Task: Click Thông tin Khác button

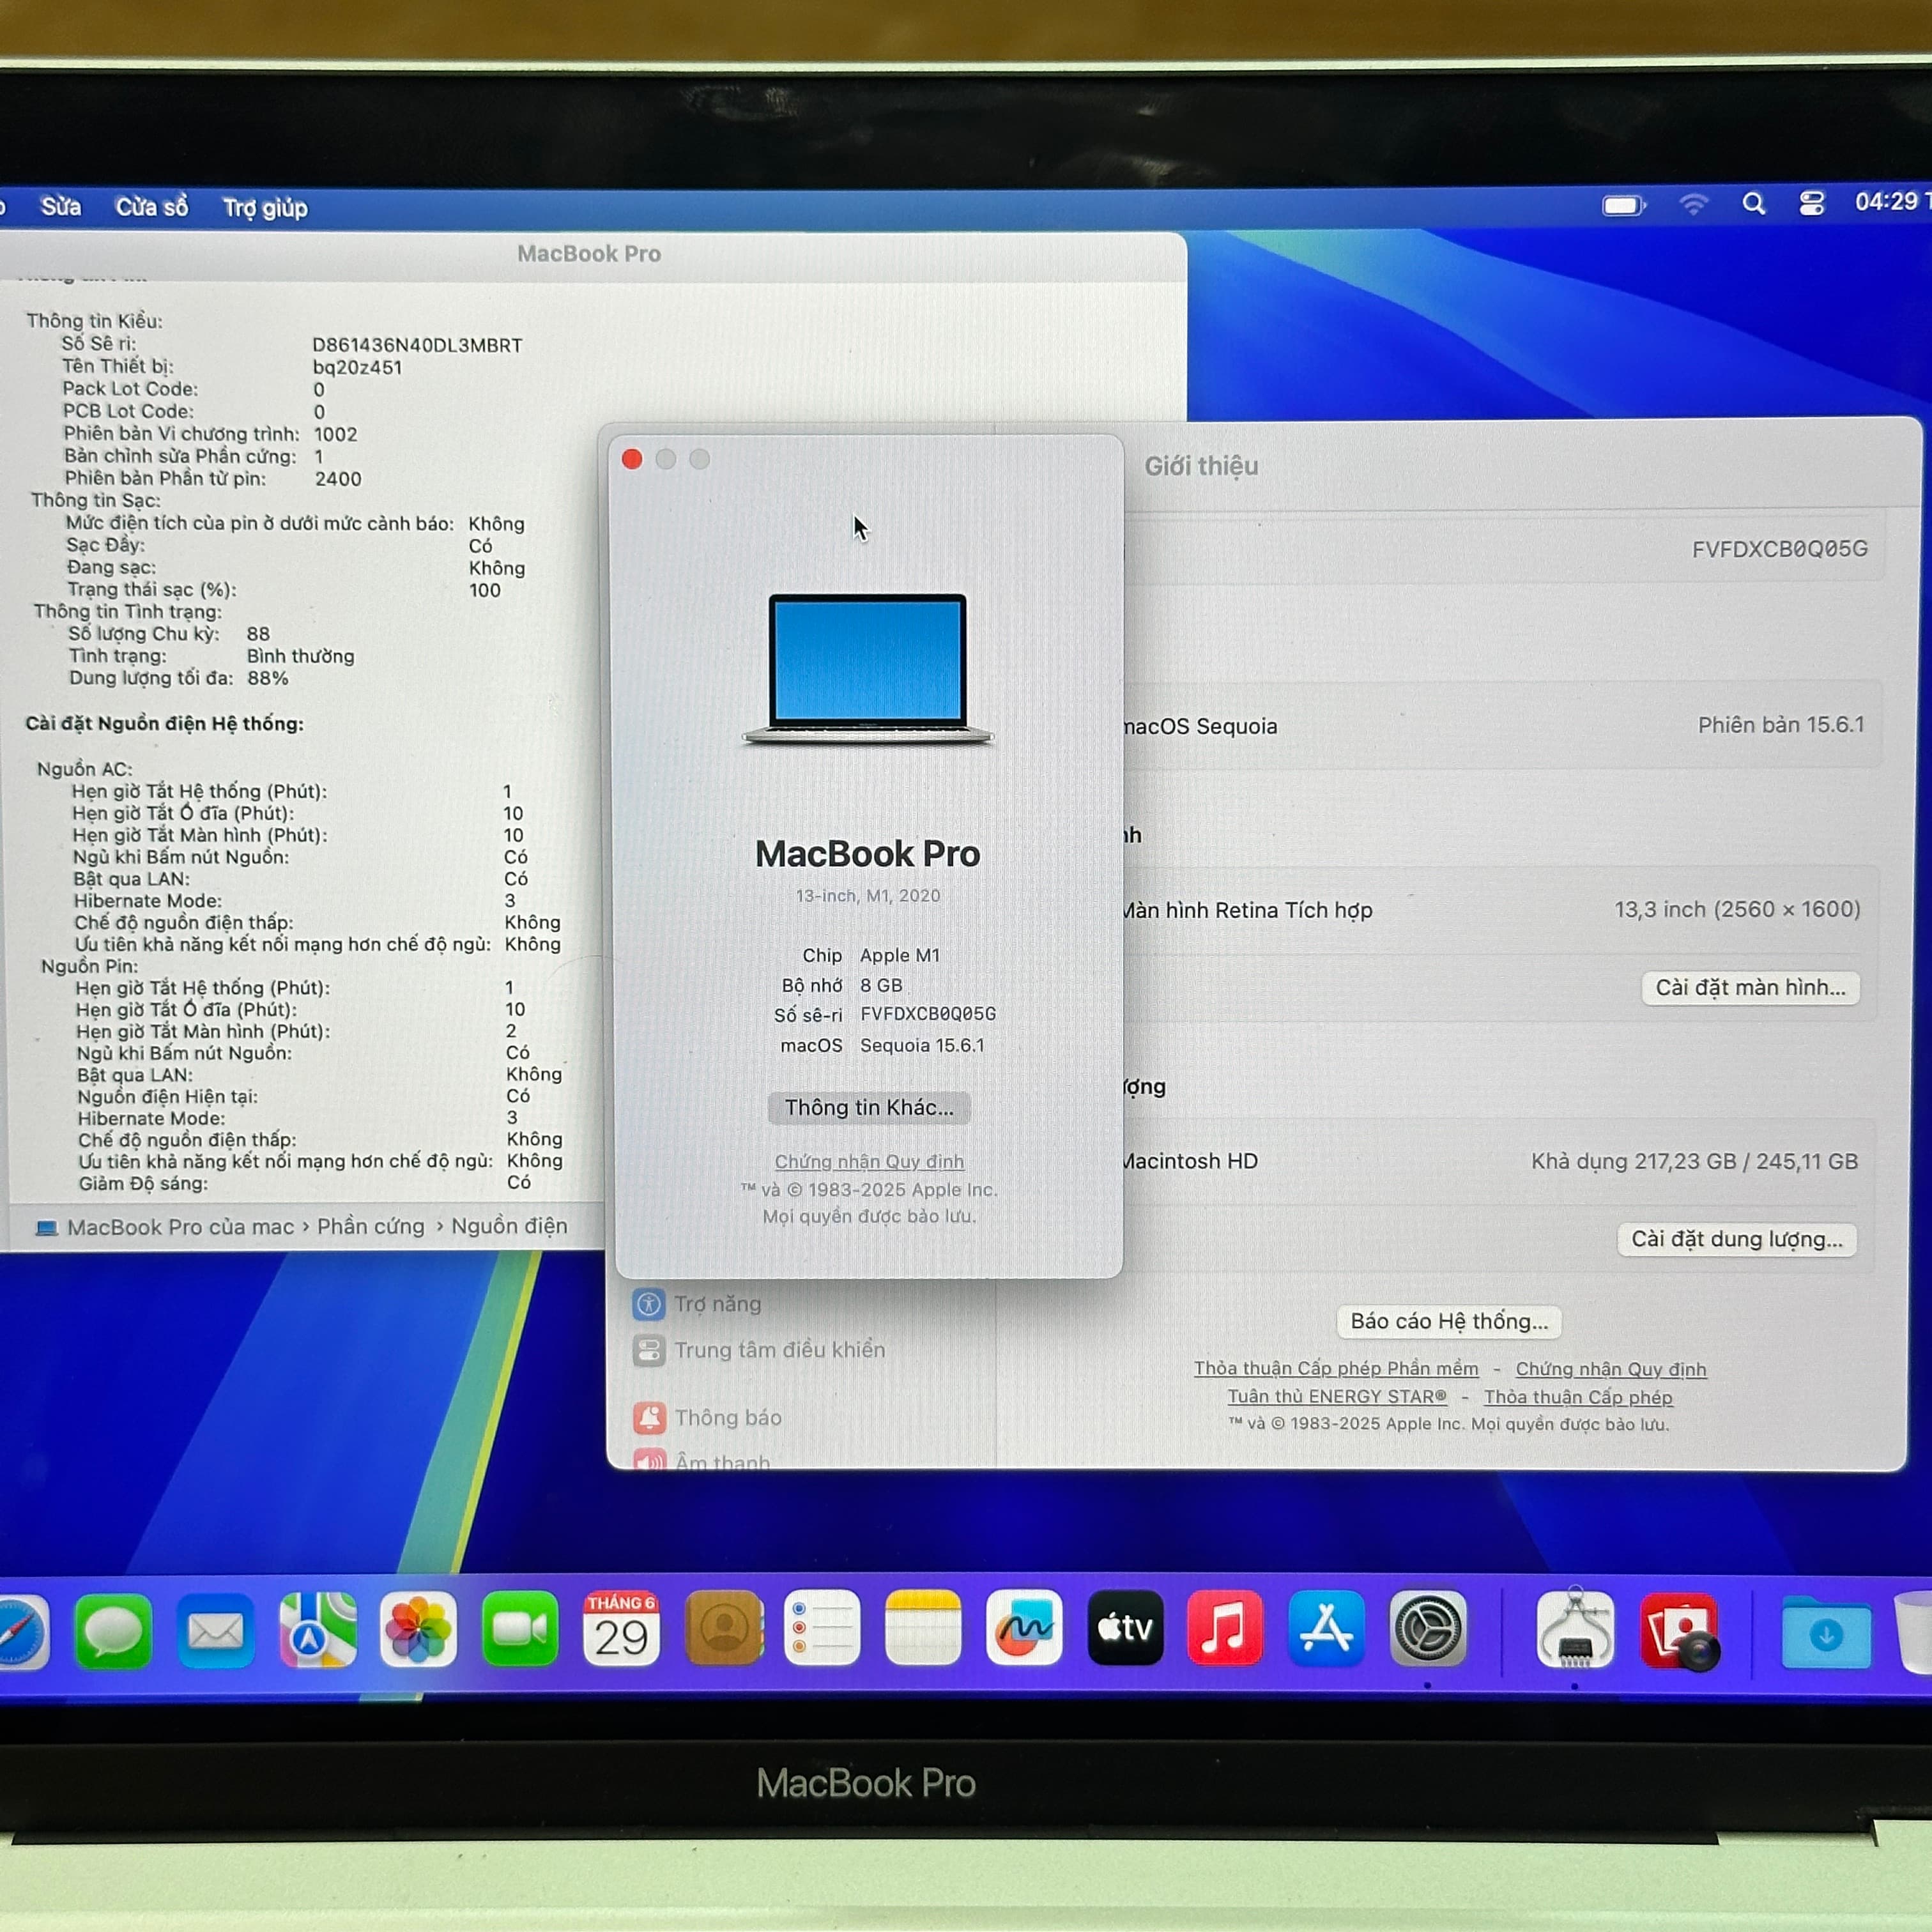Action: tap(868, 1108)
